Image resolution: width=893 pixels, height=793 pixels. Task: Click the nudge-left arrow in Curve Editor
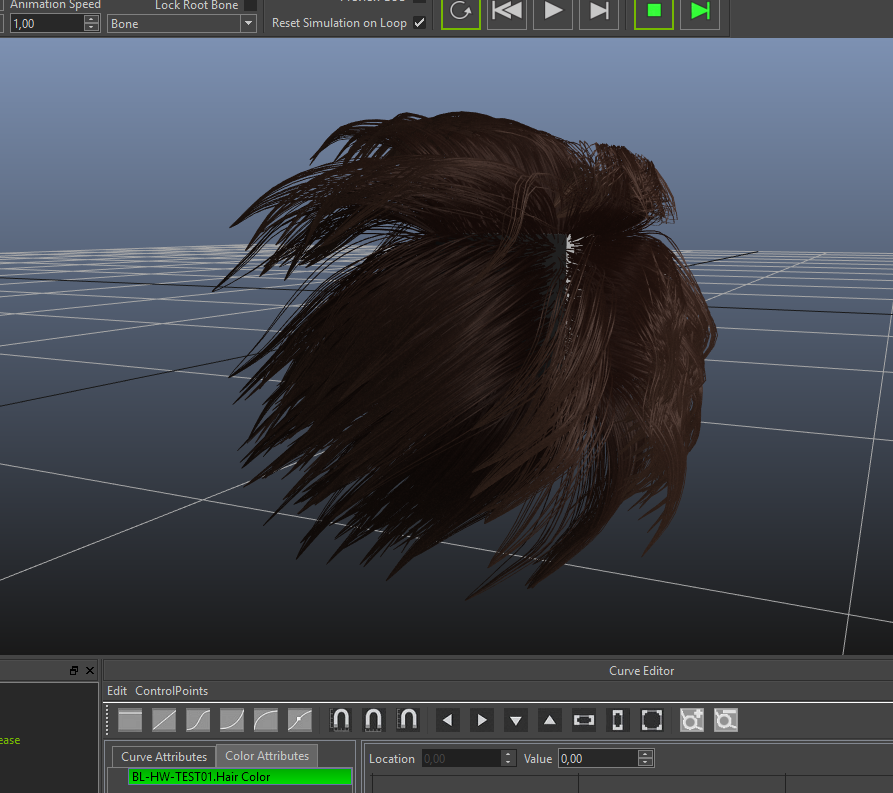[447, 719]
